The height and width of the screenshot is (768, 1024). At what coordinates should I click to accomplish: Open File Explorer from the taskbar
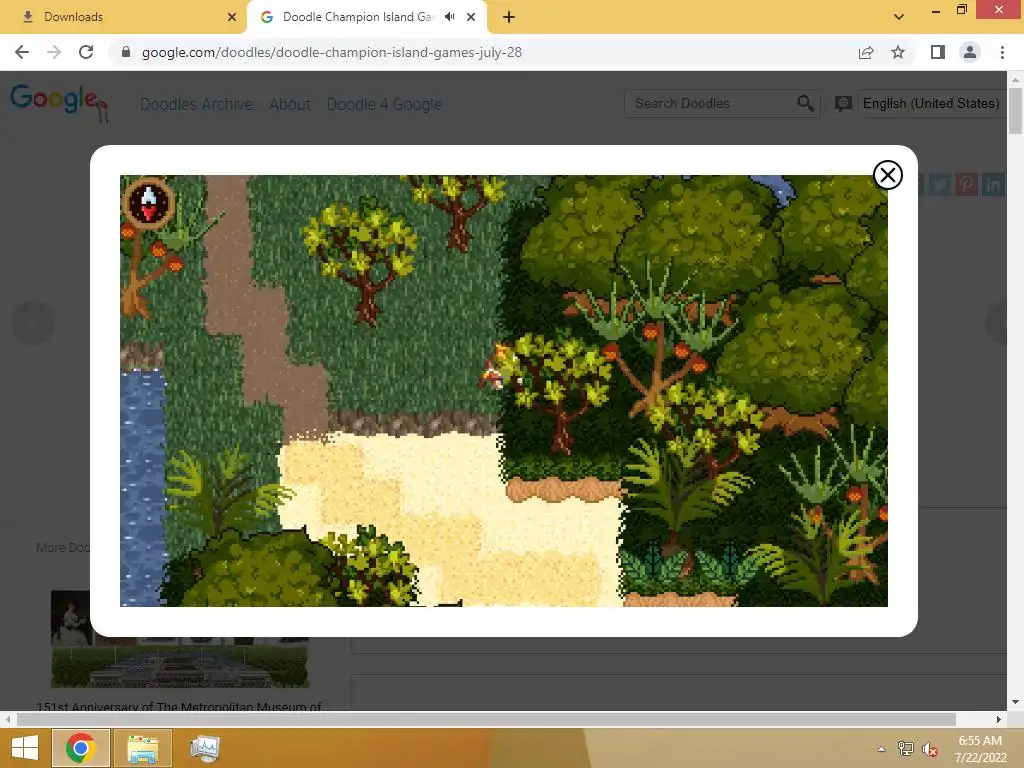(142, 748)
